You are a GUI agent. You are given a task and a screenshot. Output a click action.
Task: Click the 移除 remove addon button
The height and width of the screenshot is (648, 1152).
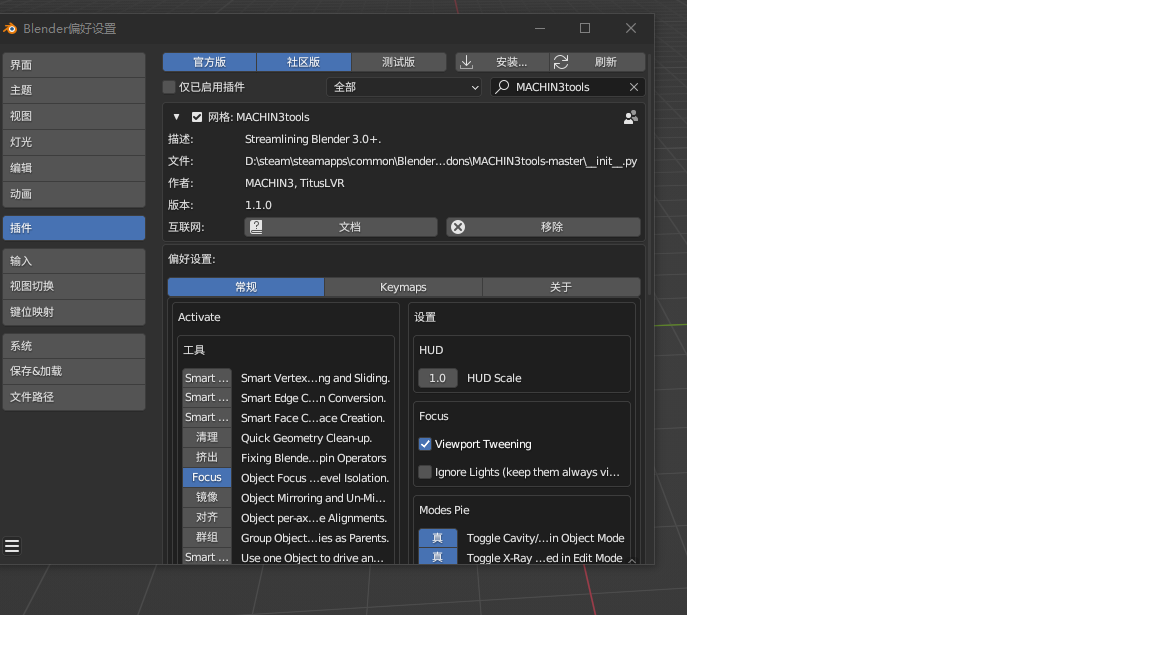pyautogui.click(x=544, y=227)
